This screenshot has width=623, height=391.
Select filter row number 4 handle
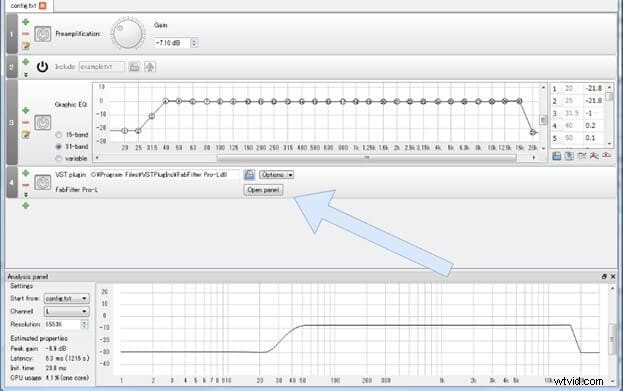point(12,182)
